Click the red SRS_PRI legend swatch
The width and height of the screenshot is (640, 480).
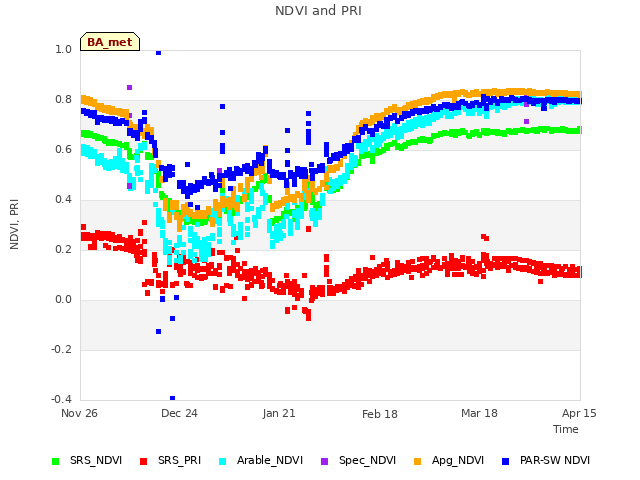[x=143, y=461]
